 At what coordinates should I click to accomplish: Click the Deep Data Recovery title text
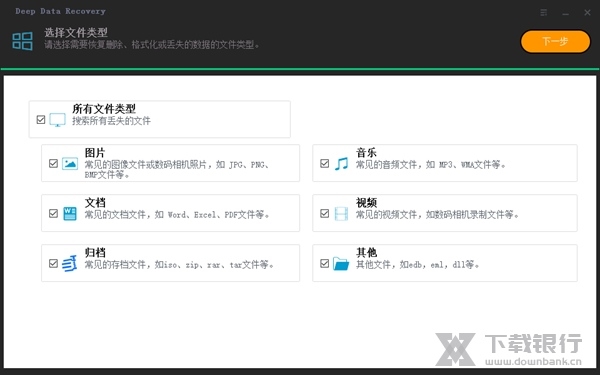click(60, 11)
